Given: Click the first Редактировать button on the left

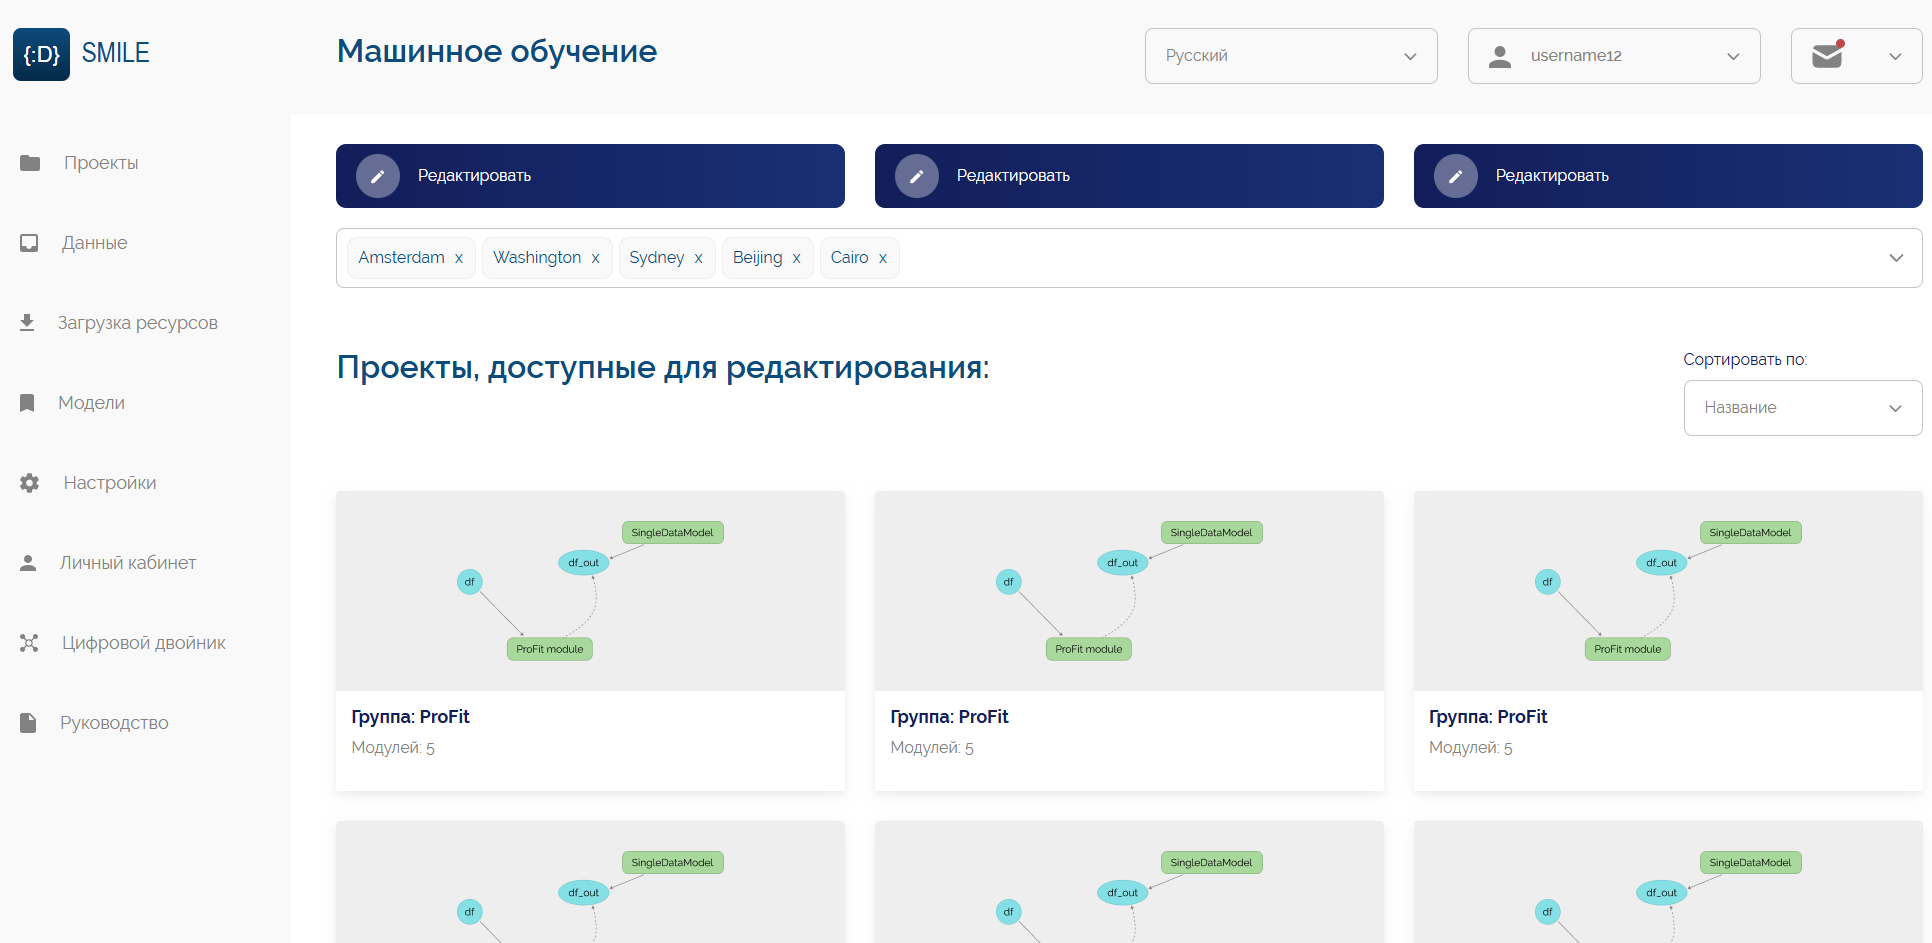Looking at the screenshot, I should point(590,176).
